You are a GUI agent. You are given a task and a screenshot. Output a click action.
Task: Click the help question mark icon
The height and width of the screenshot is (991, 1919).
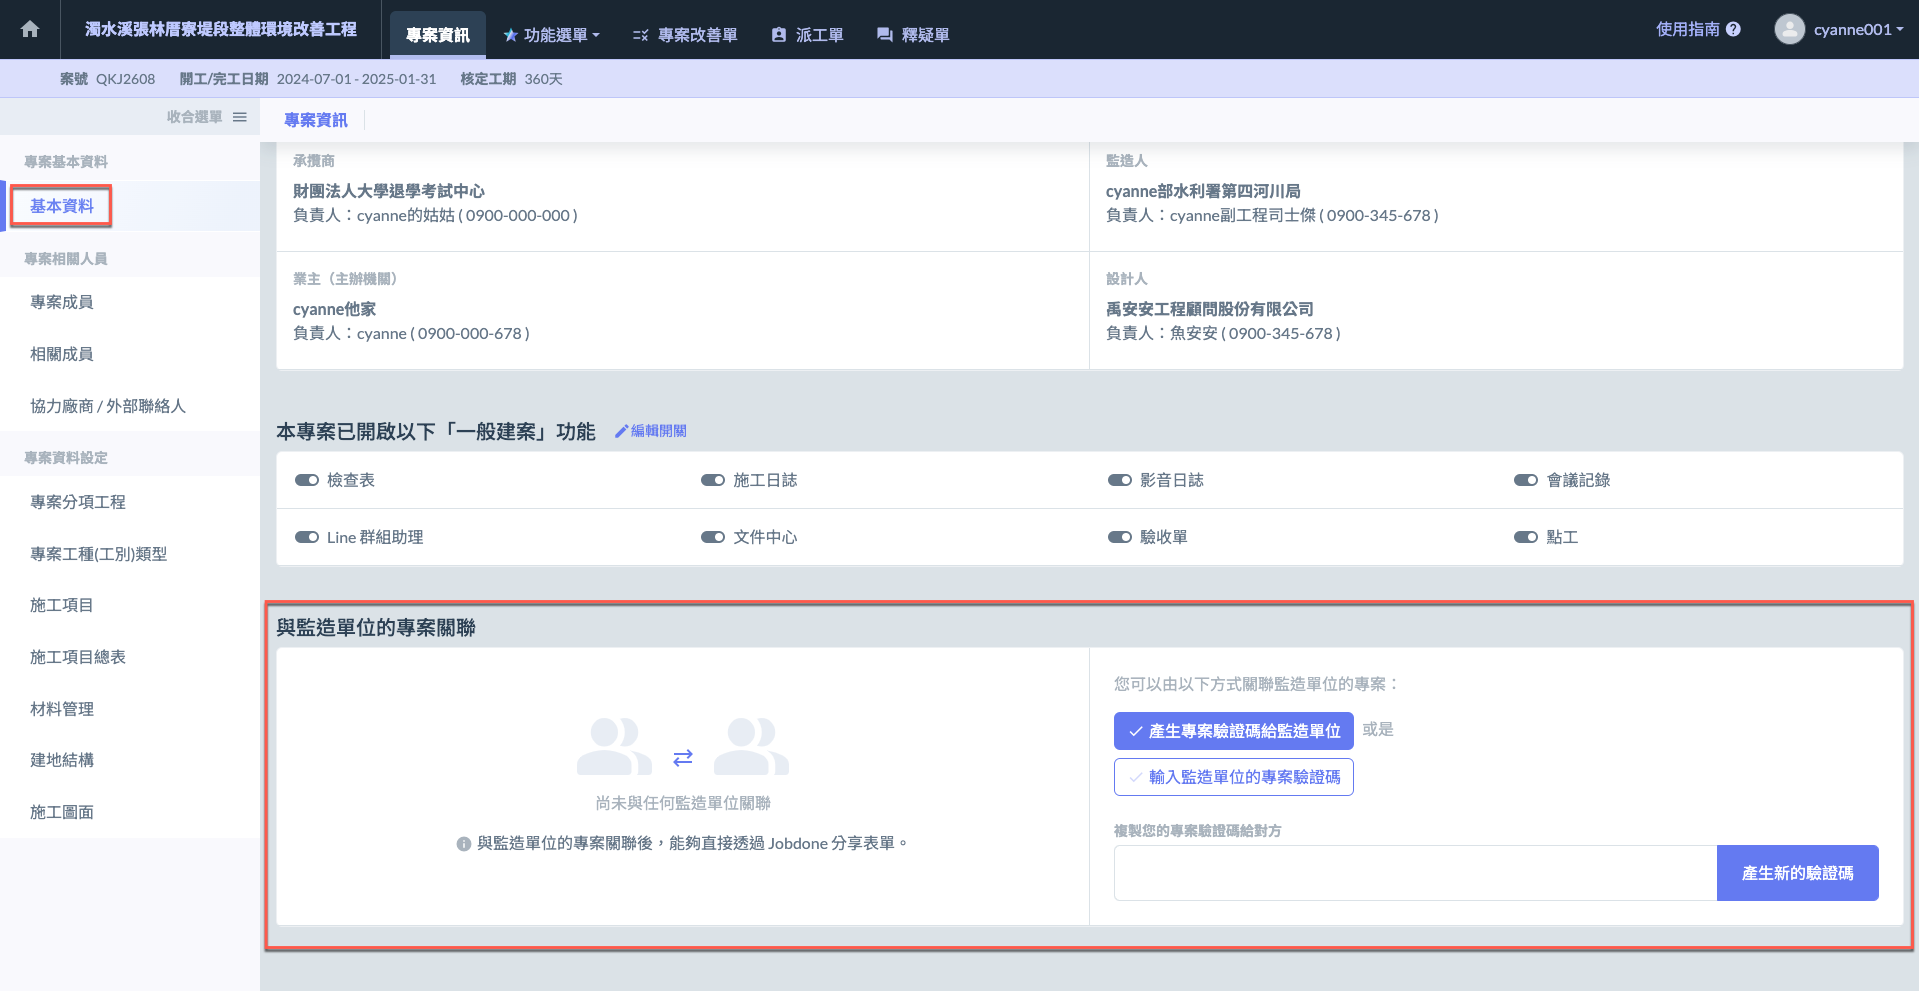1733,29
